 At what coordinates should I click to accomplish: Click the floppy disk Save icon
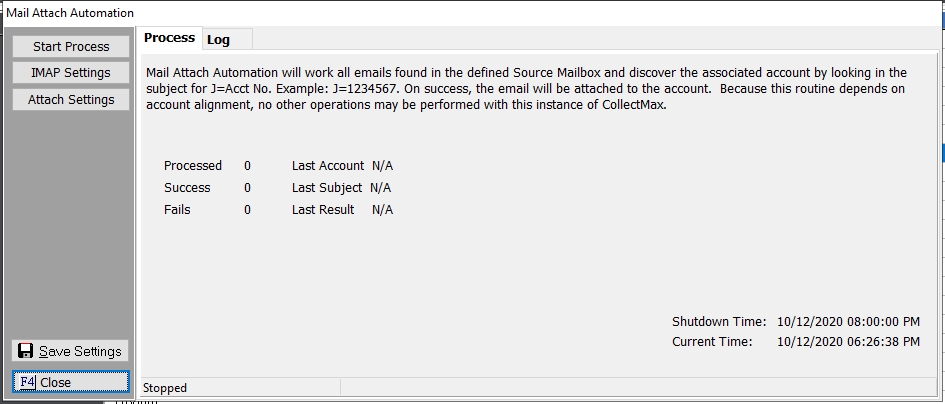click(x=25, y=351)
